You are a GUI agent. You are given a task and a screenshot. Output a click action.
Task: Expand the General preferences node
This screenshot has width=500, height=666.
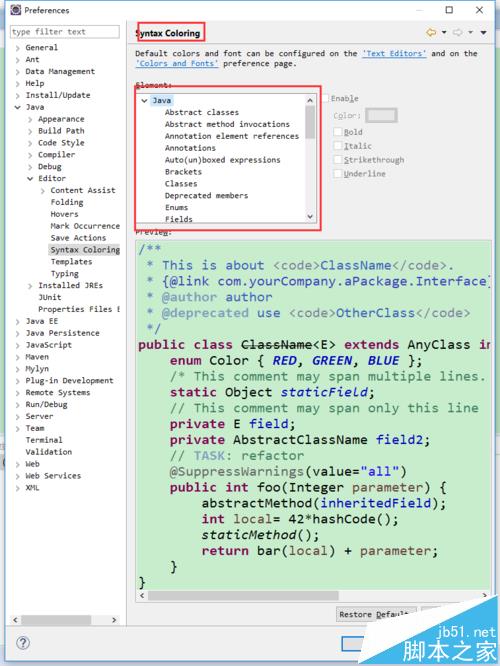tap(17, 48)
